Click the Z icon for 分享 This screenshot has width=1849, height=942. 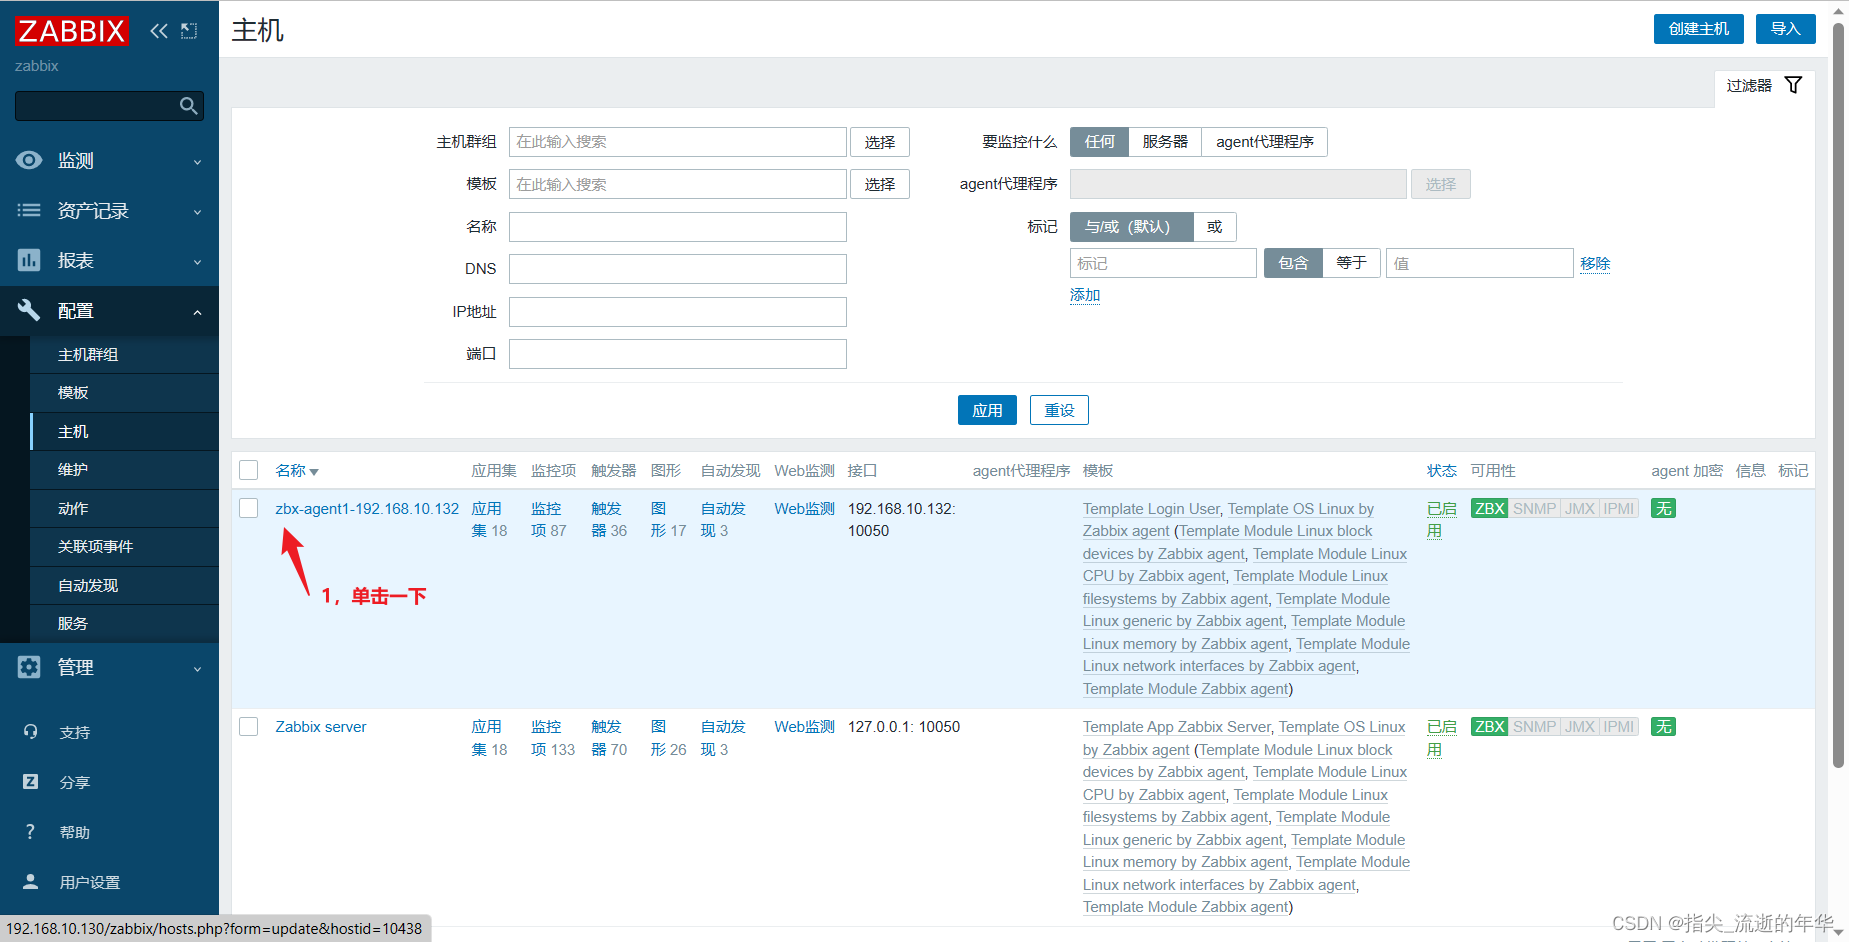(x=30, y=782)
